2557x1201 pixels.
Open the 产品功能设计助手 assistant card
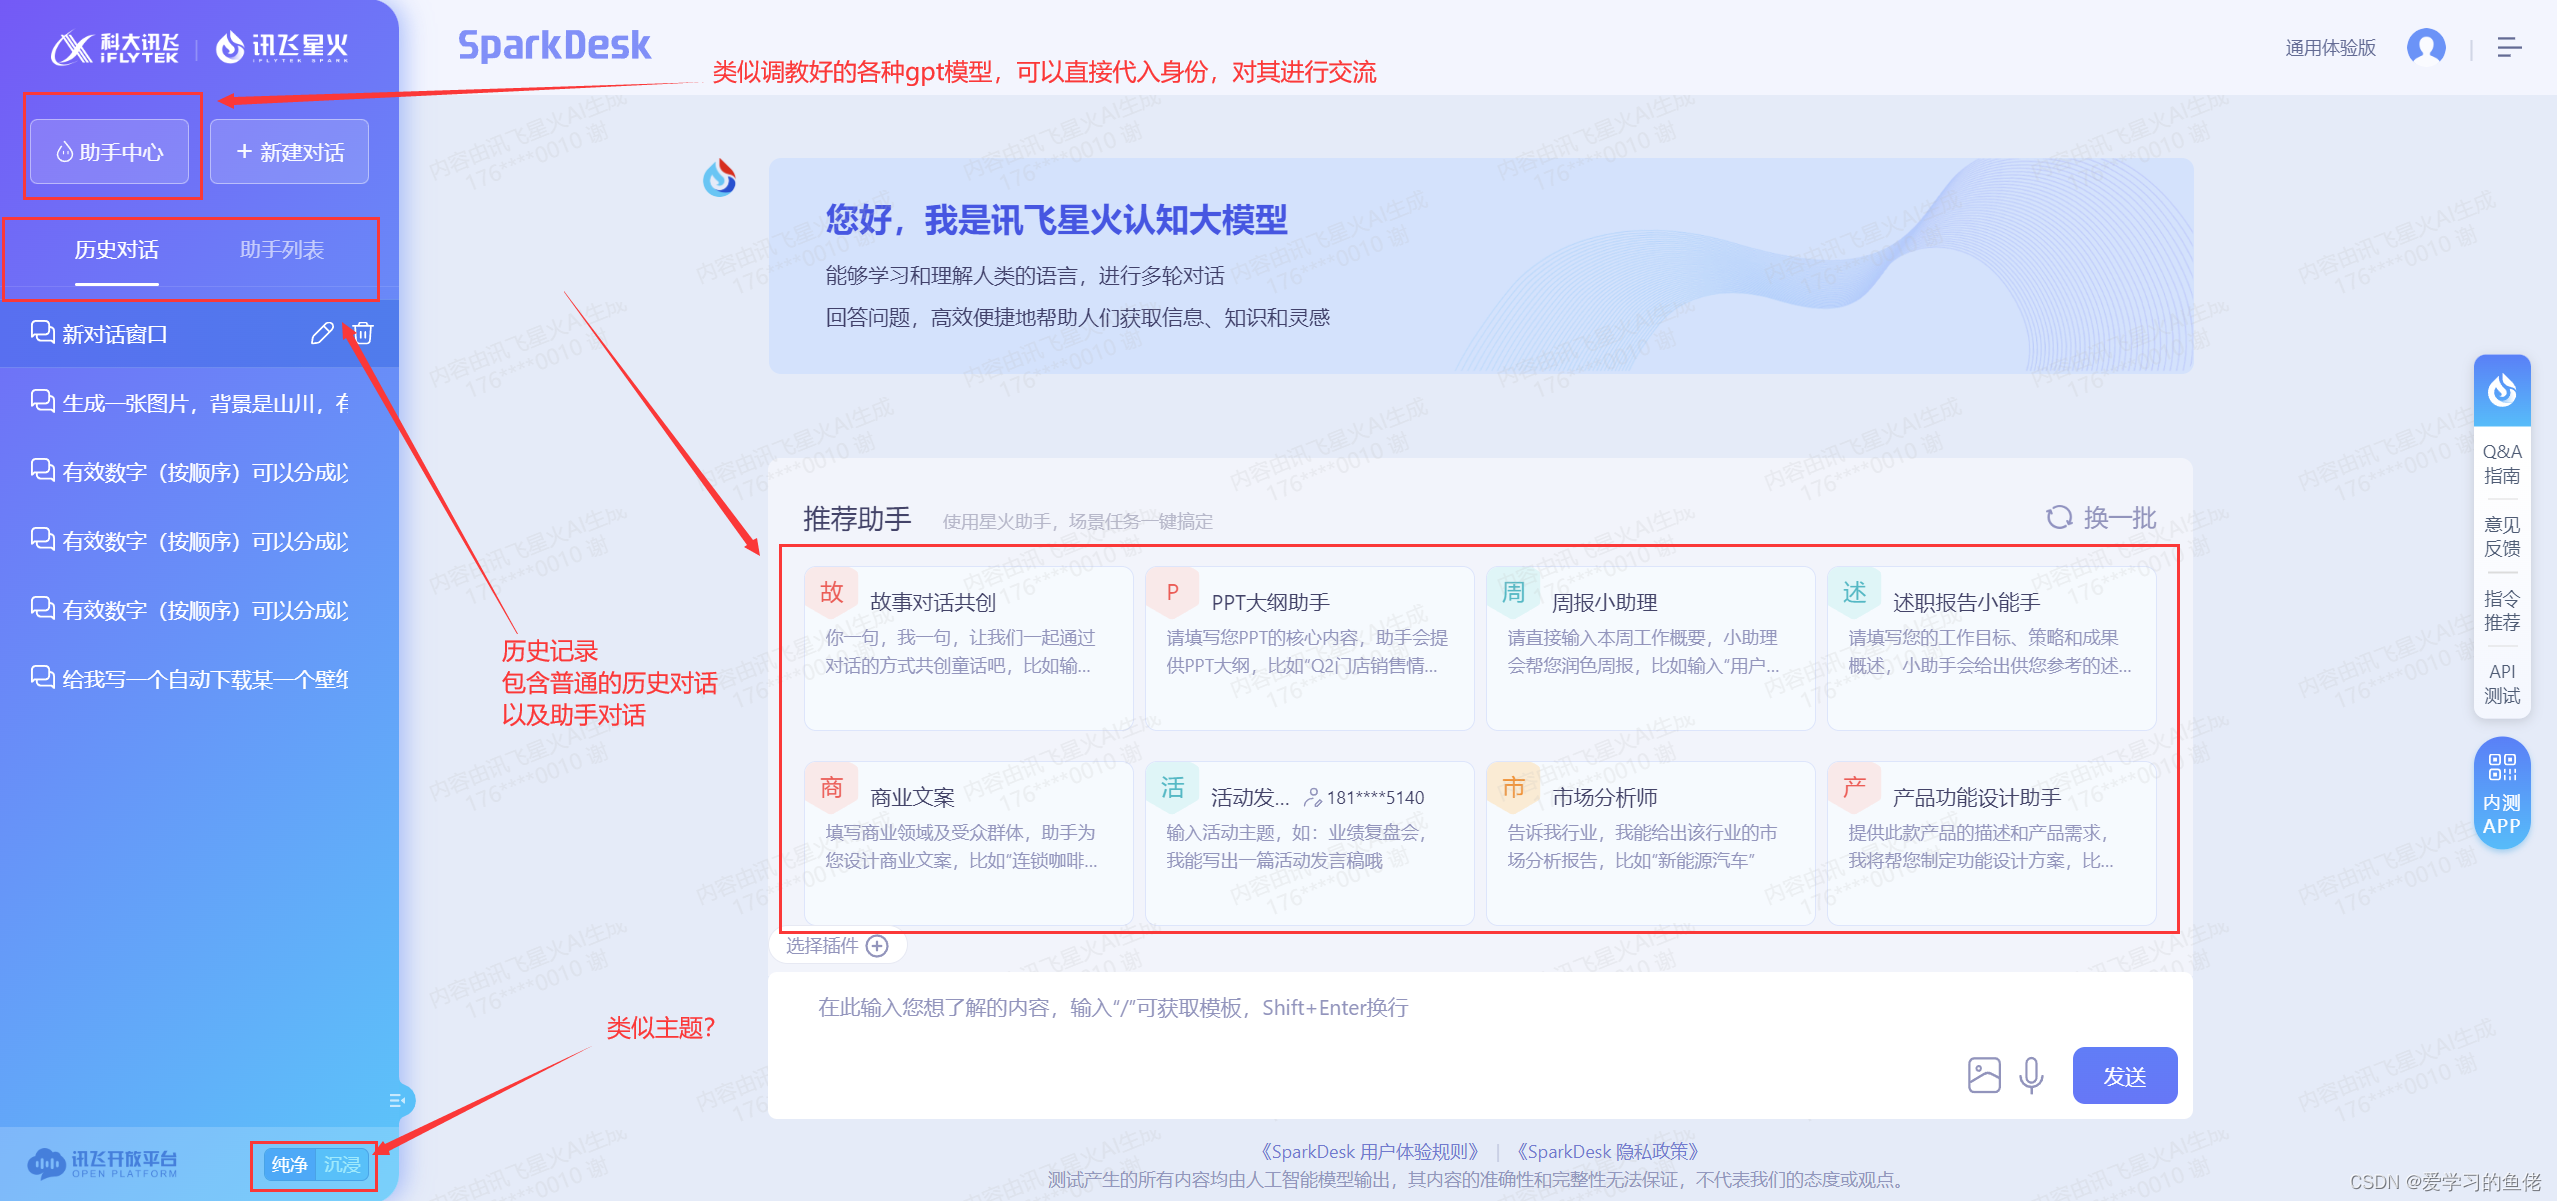click(x=1991, y=843)
